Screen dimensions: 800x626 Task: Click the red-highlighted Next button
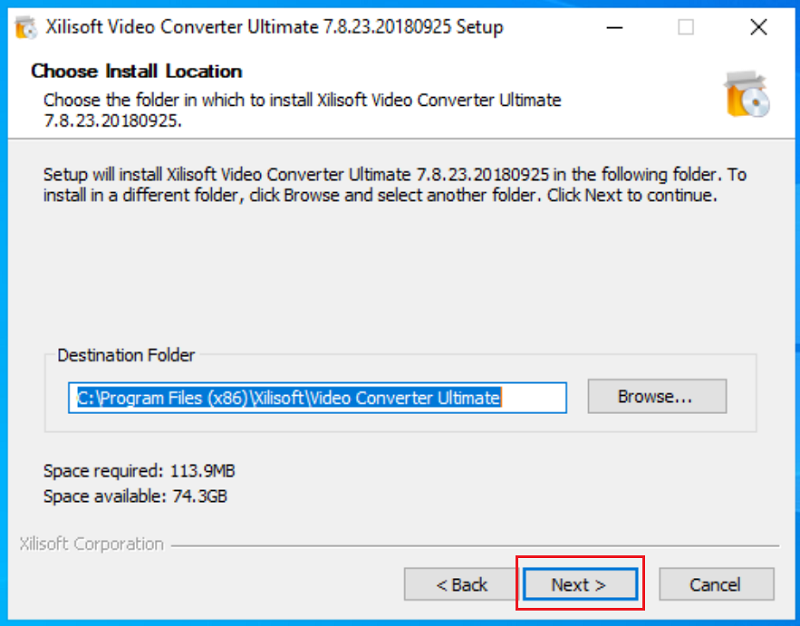[x=580, y=584]
